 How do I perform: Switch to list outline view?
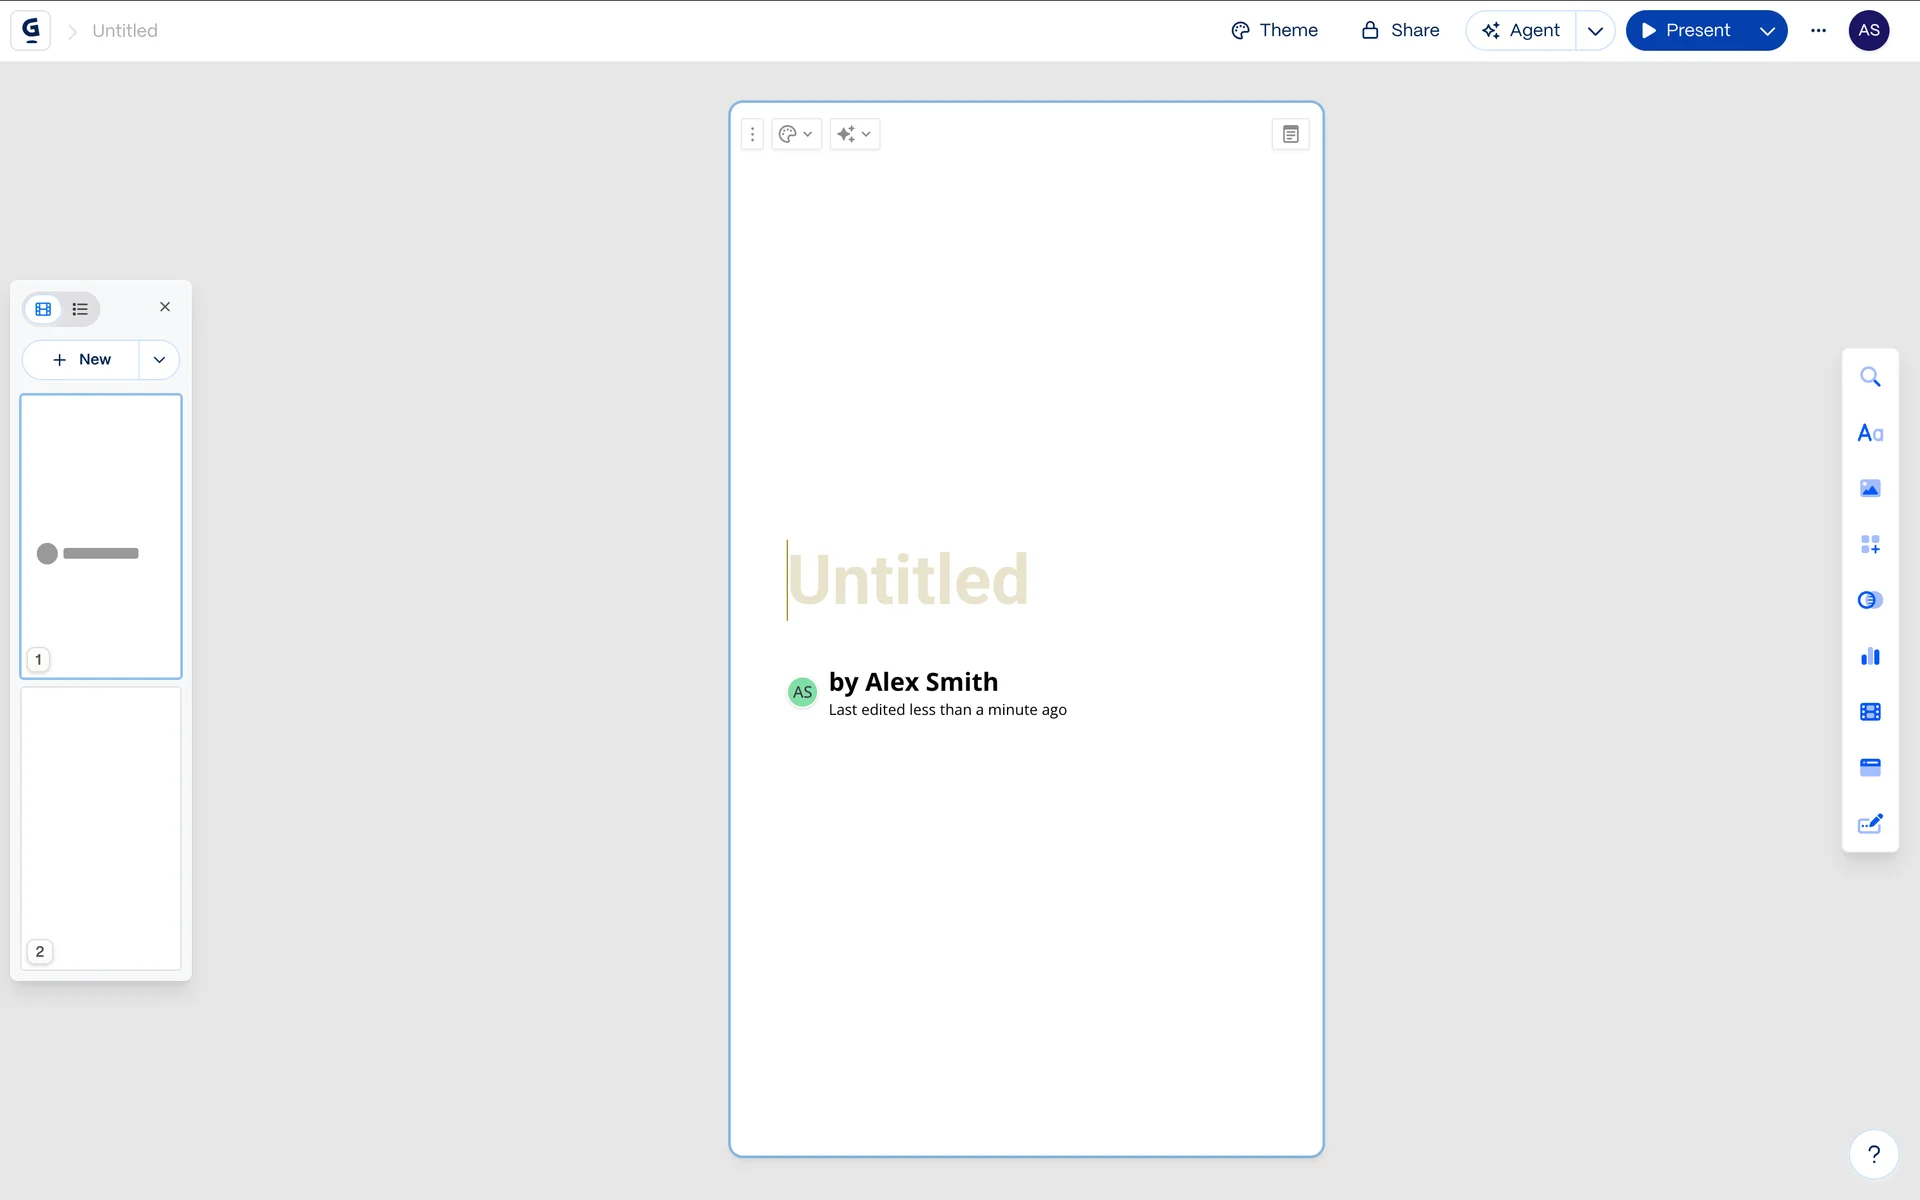[x=80, y=309]
